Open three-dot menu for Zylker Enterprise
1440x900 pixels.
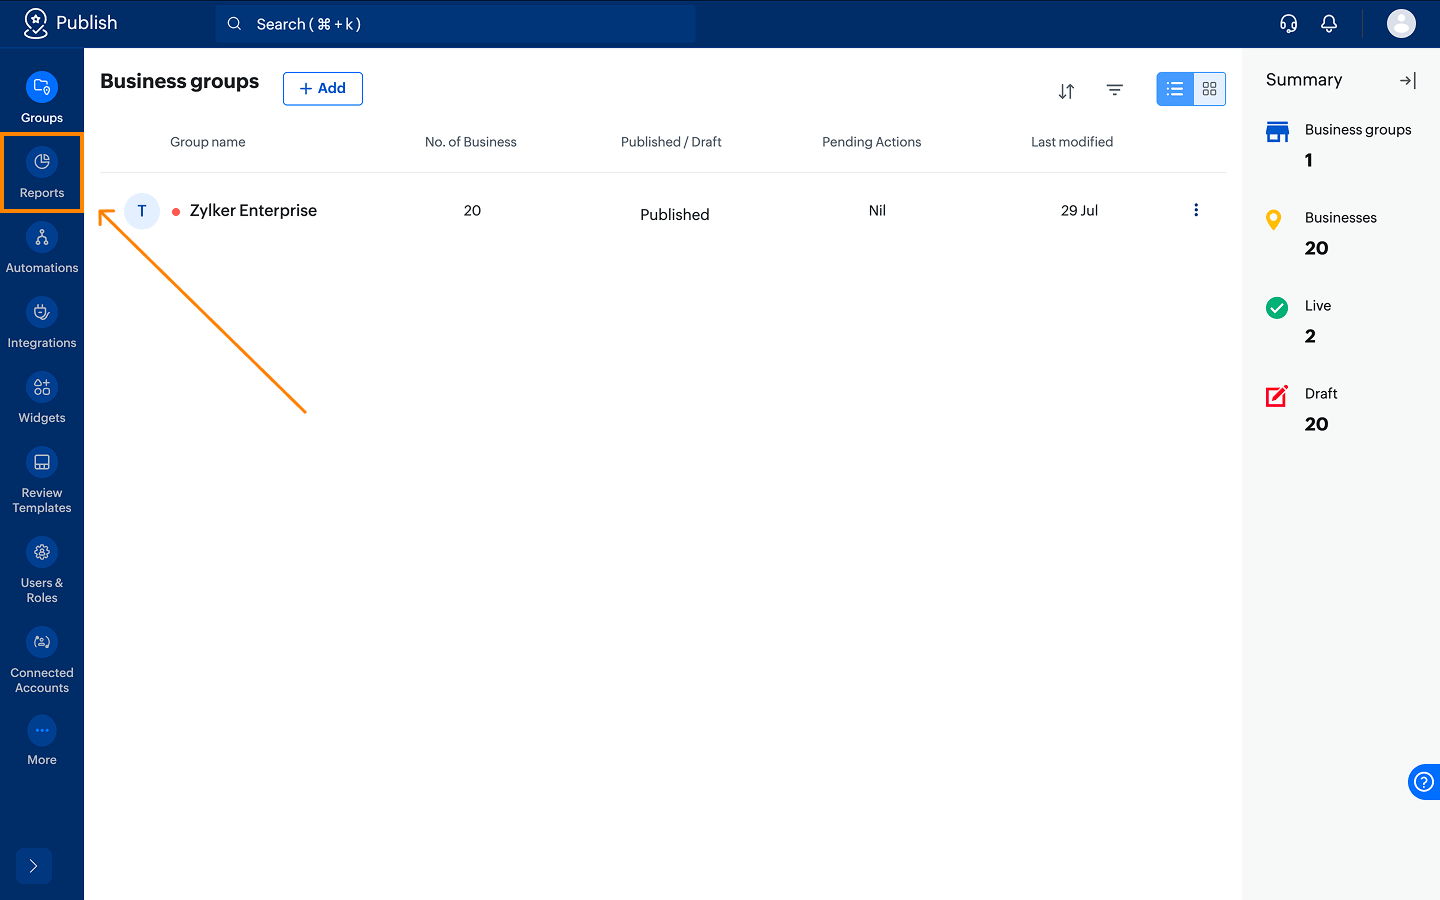[x=1196, y=210]
